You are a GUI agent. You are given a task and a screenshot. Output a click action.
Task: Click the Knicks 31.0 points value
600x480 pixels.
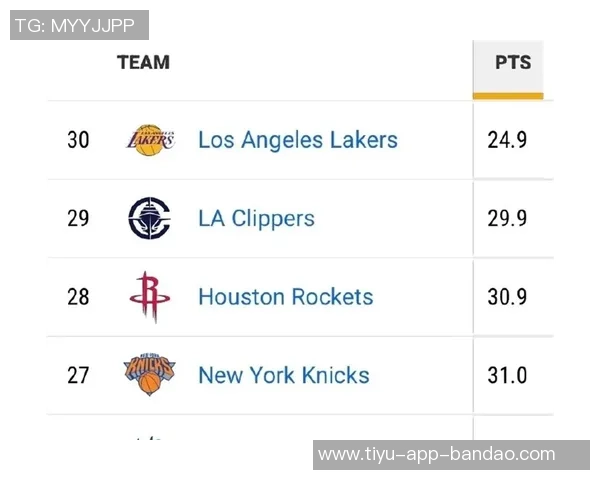click(x=507, y=376)
